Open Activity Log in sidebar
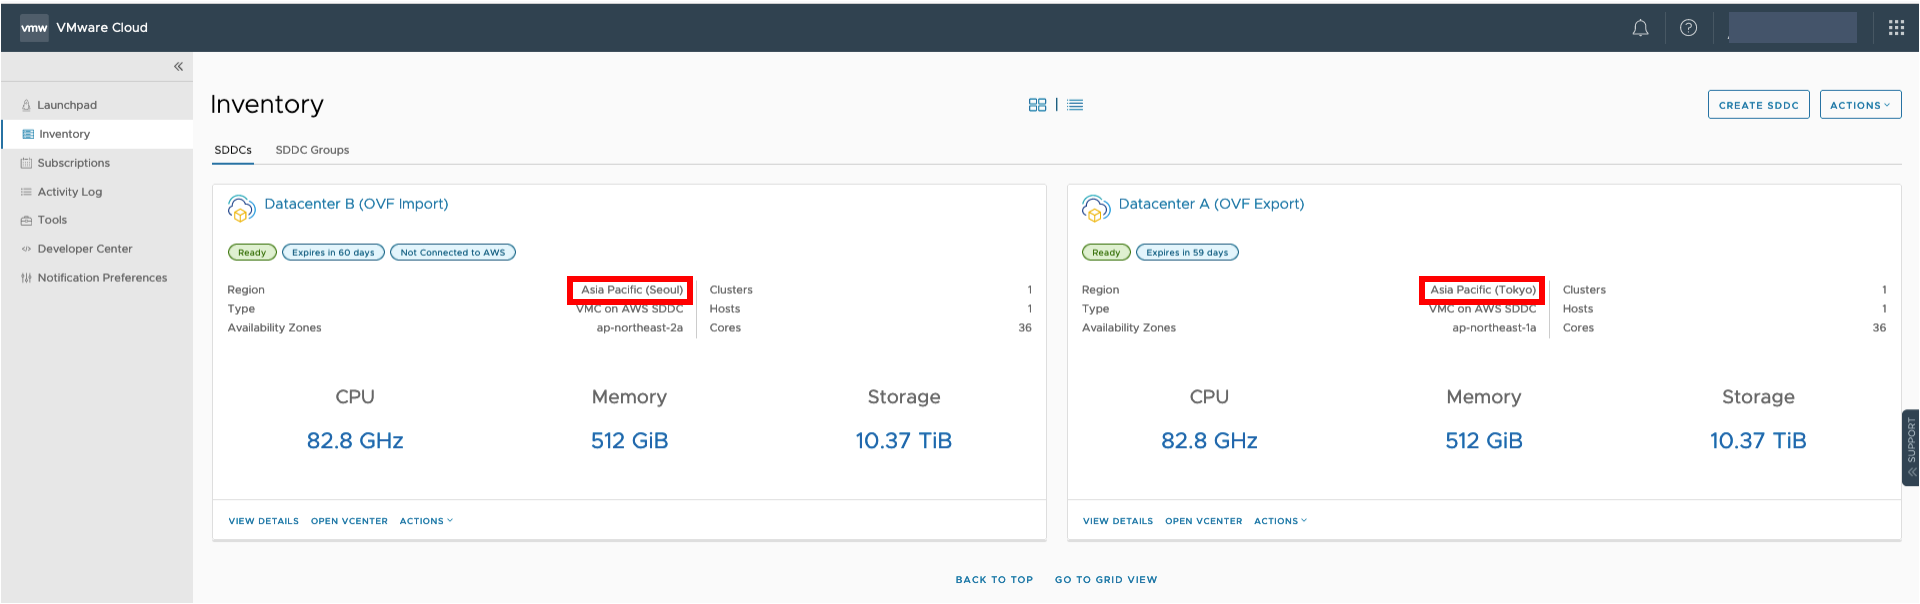Viewport: 1920px width, 604px height. (x=70, y=192)
